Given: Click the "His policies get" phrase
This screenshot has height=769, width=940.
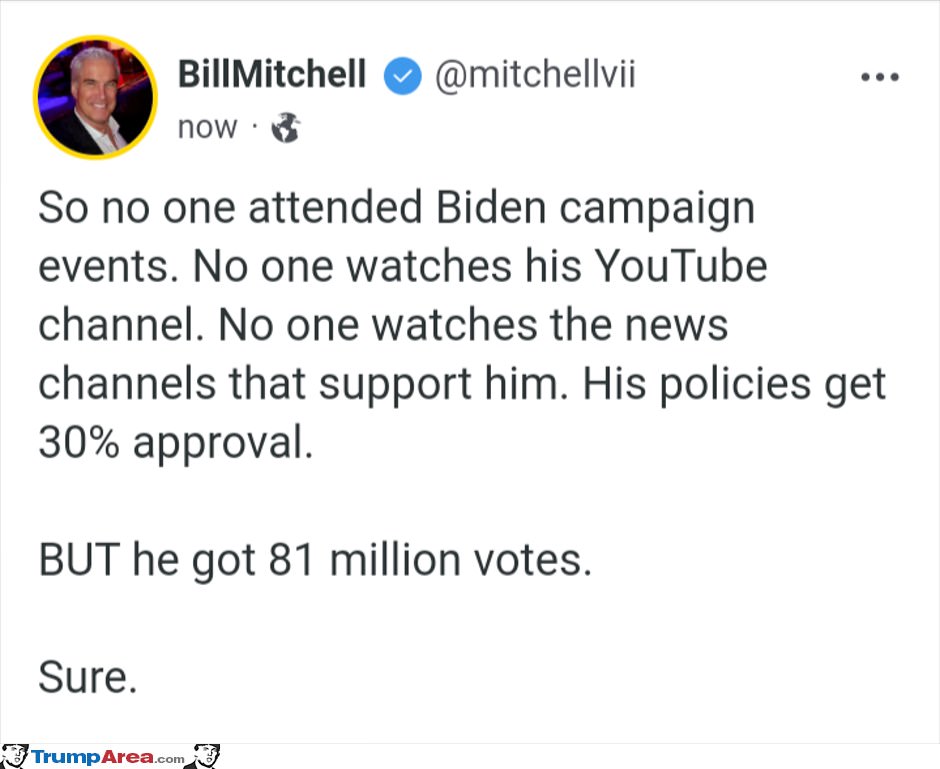Looking at the screenshot, I should coord(734,385).
